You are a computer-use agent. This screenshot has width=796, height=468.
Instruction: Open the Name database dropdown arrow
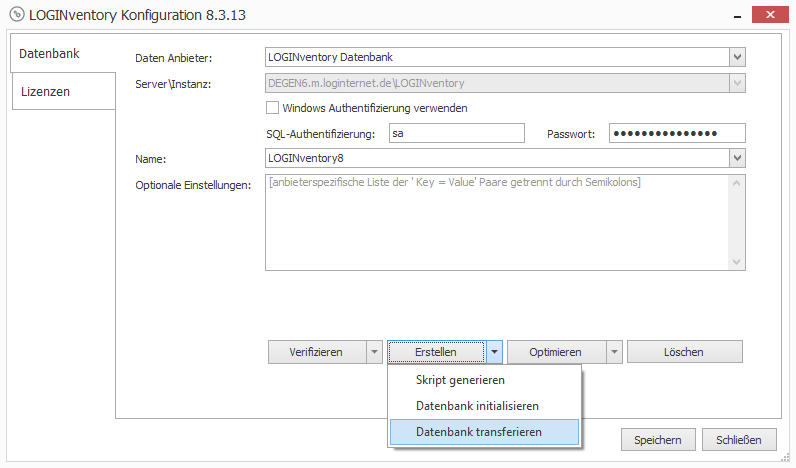click(x=737, y=158)
